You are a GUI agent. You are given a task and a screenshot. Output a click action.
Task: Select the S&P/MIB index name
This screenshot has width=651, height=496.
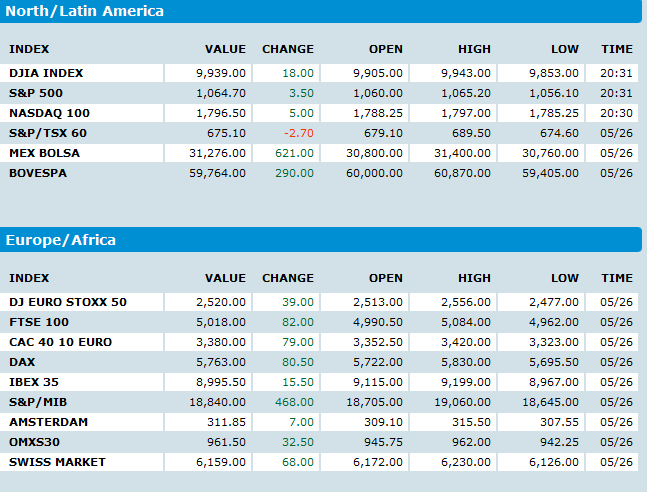point(38,402)
